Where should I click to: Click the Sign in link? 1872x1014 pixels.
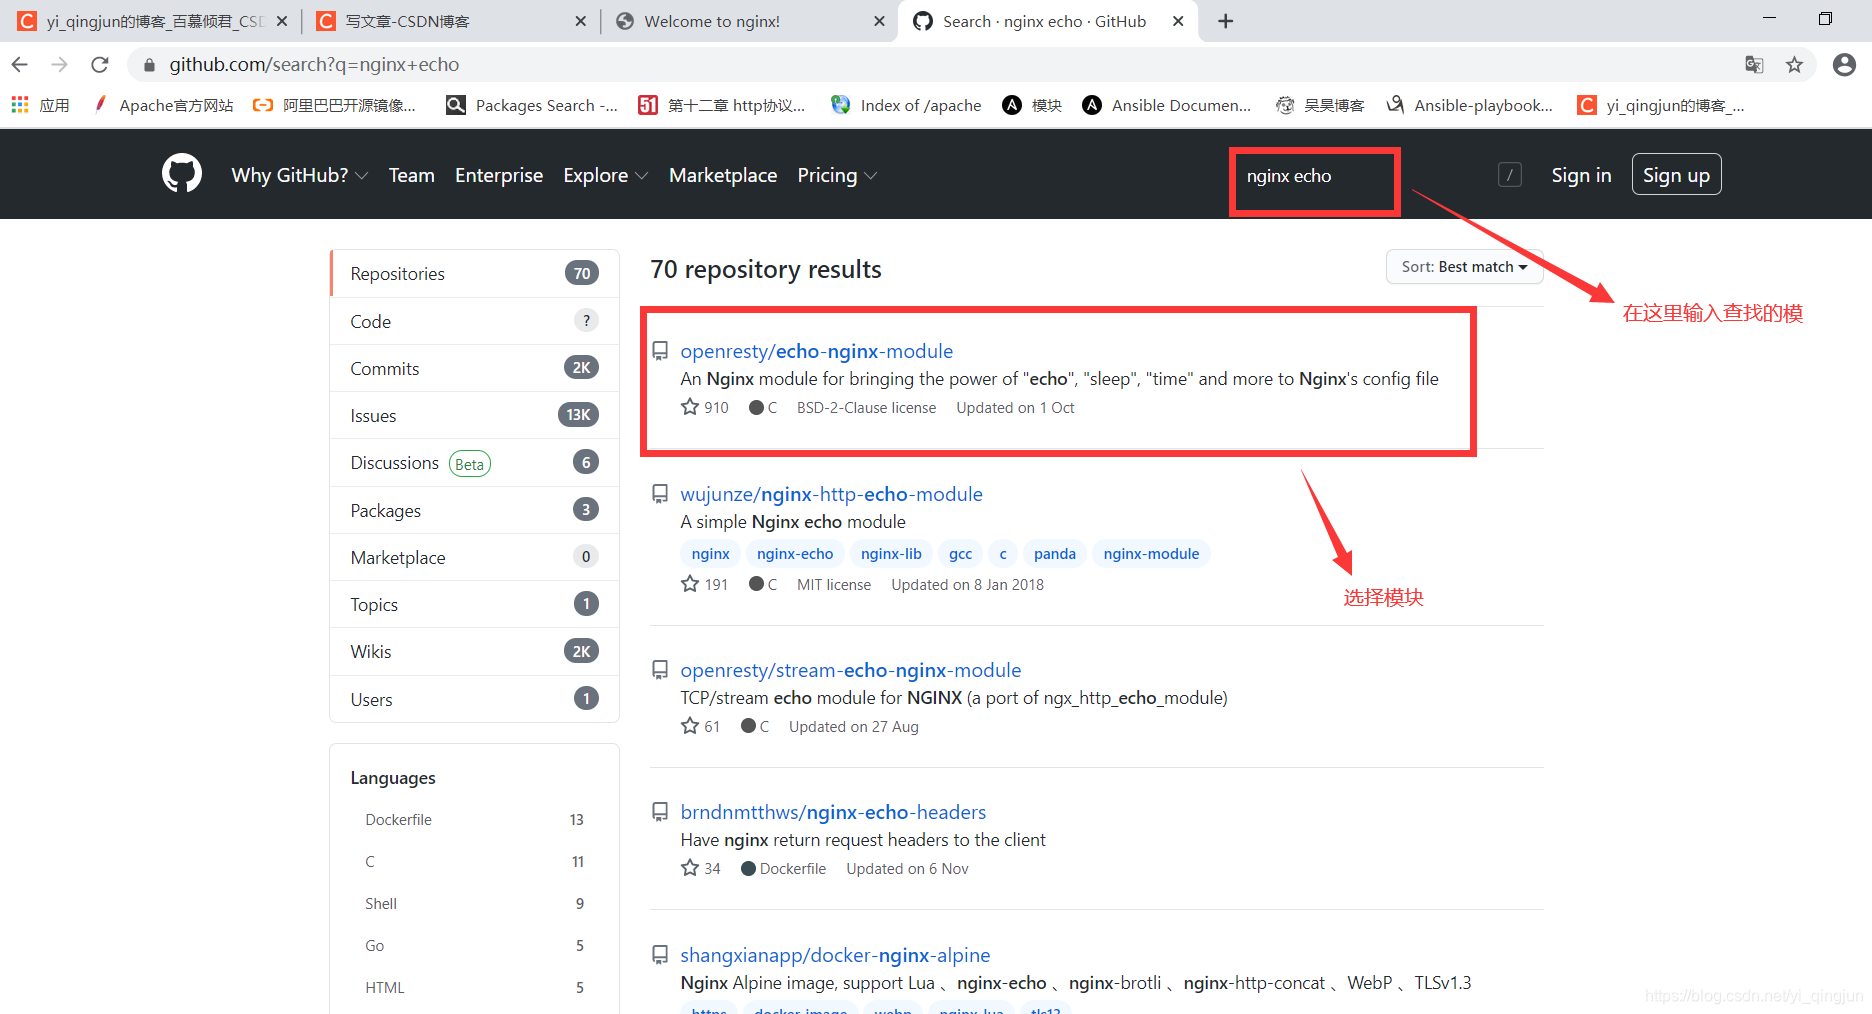tap(1581, 175)
